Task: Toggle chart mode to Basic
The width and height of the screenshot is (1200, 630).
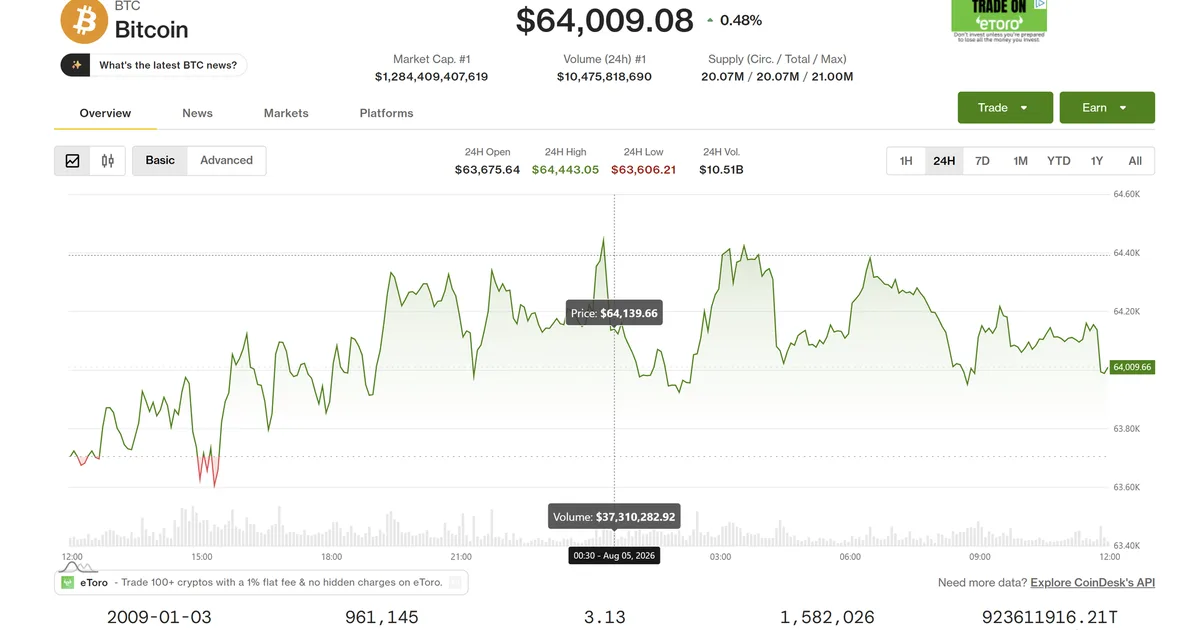Action: tap(160, 160)
